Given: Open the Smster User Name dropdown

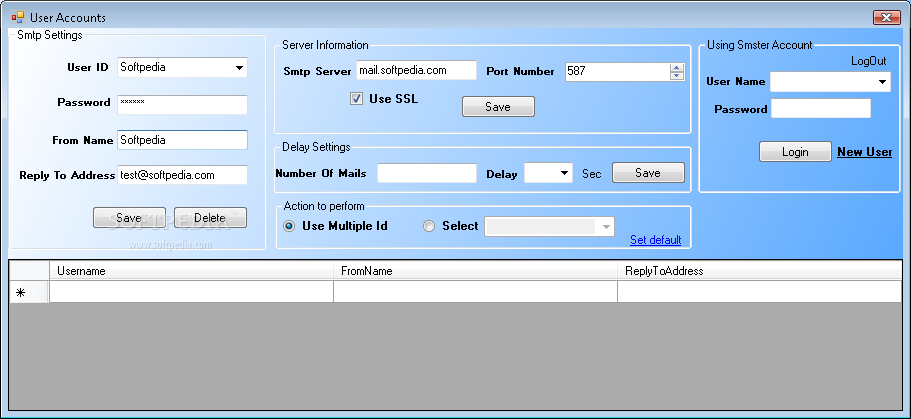Looking at the screenshot, I should [883, 82].
